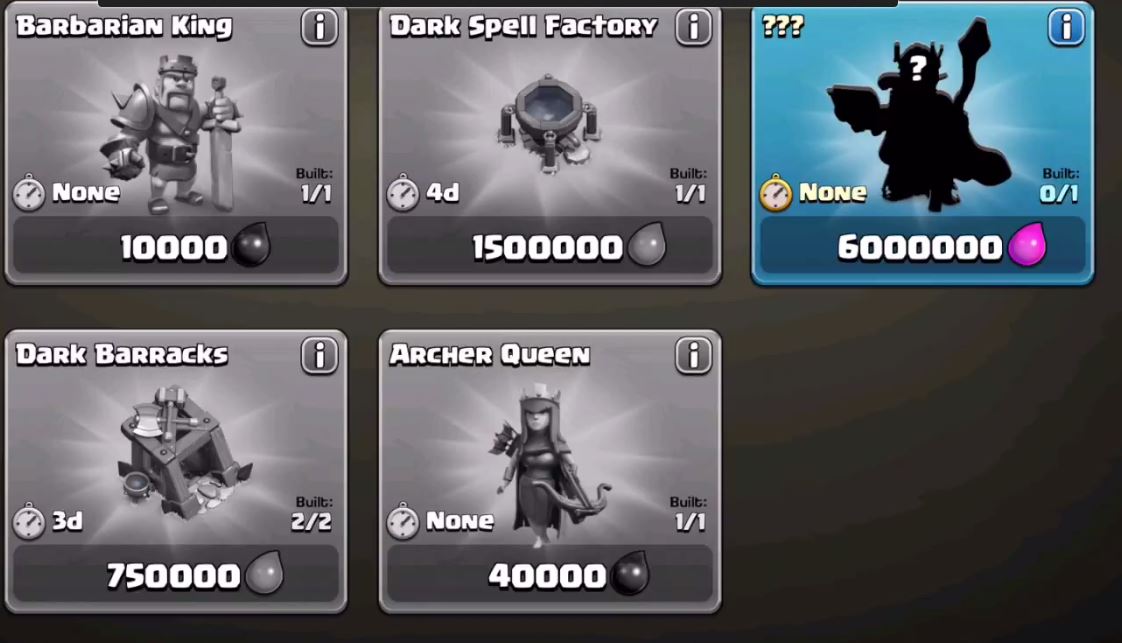This screenshot has height=643, width=1122.
Task: Open info for Dark Spell Factory
Action: point(693,28)
